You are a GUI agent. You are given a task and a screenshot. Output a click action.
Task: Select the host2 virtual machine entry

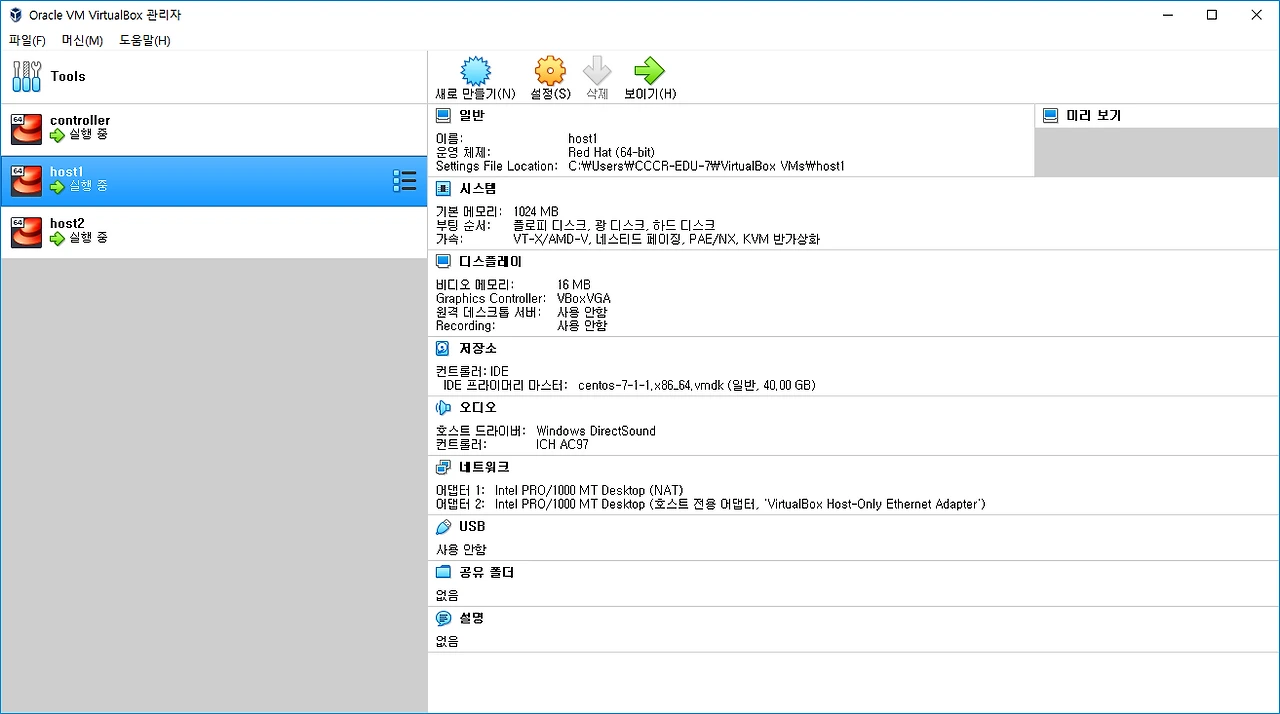click(x=214, y=232)
